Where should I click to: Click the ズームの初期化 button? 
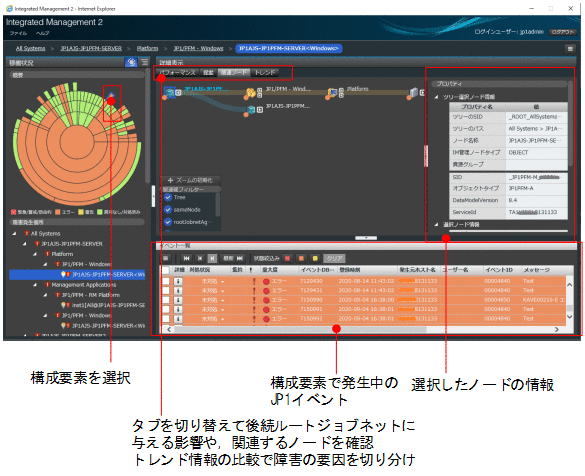(191, 180)
